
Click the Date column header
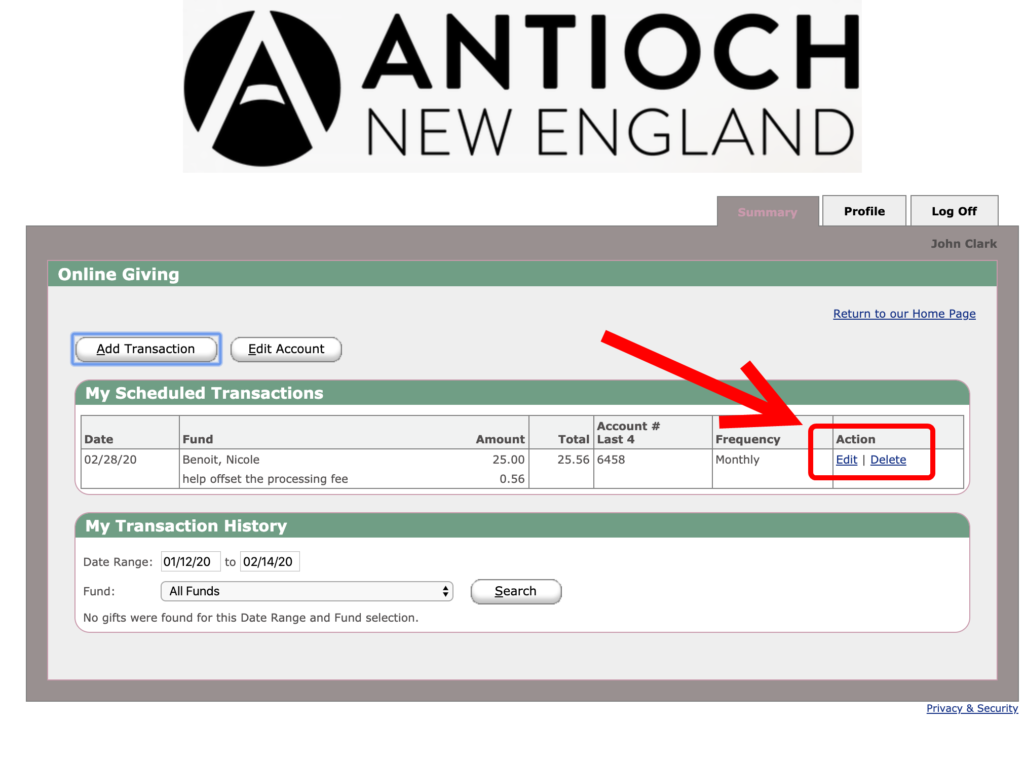tap(99, 440)
